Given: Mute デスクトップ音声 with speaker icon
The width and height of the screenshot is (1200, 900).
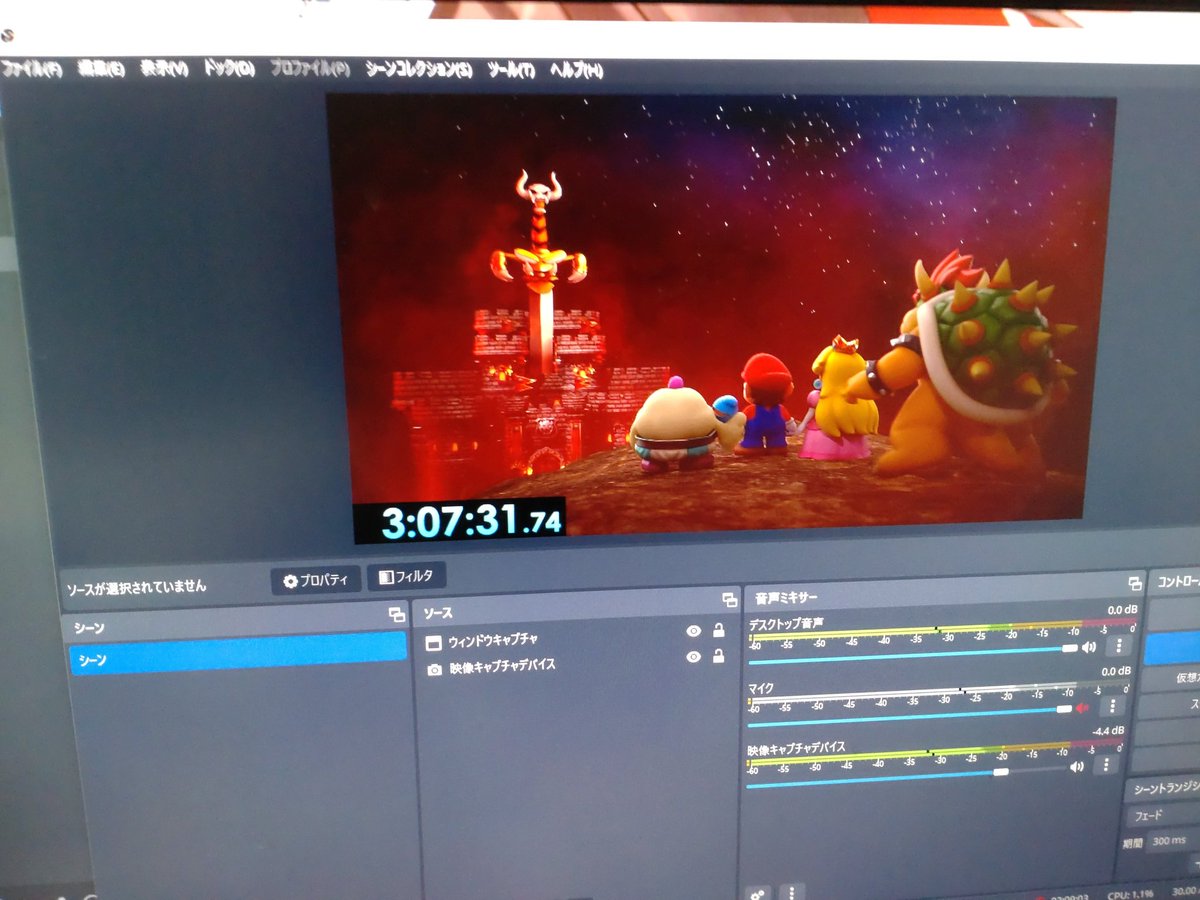Looking at the screenshot, I should (x=1089, y=647).
